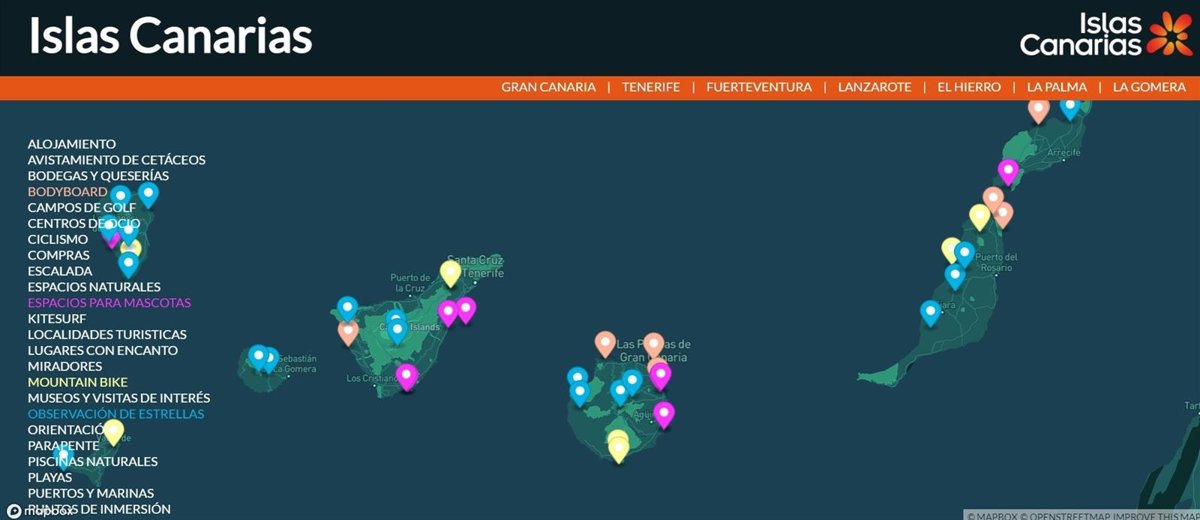Enable the Campos de Golf category
This screenshot has width=1200, height=520.
click(82, 208)
